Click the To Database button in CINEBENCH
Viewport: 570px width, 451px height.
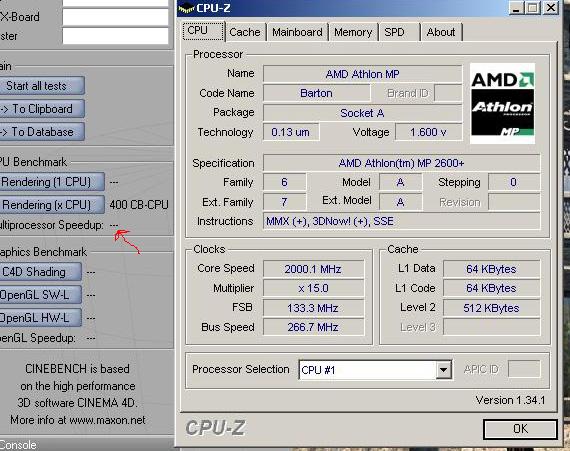42,132
